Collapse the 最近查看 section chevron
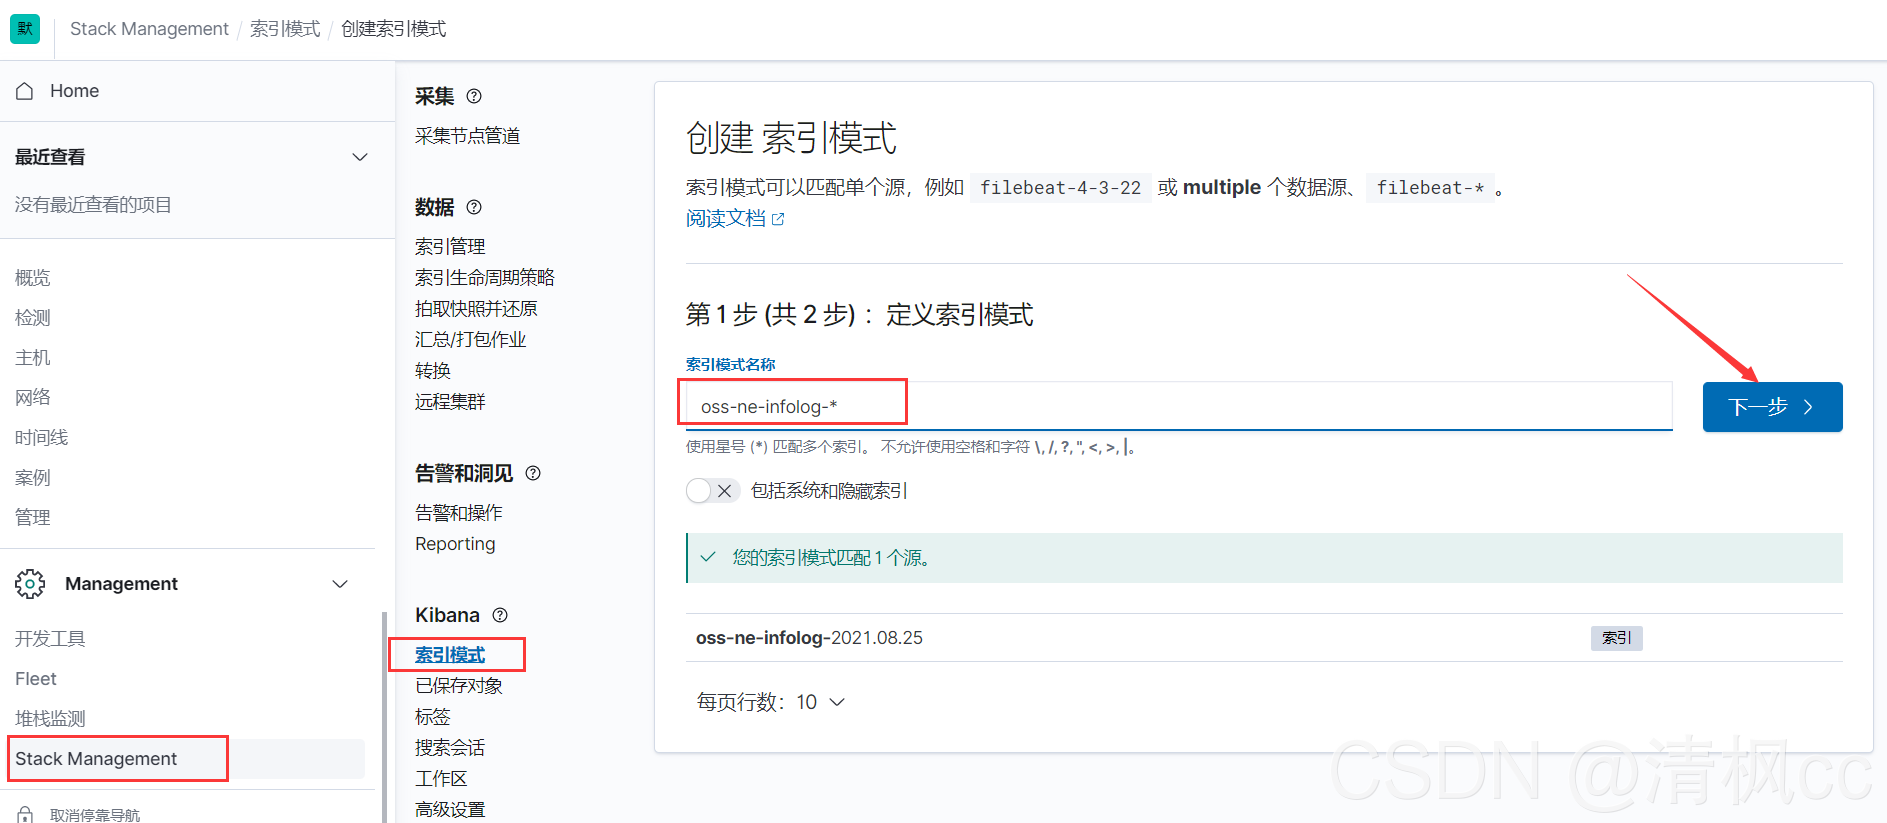1887x823 pixels. 361,157
